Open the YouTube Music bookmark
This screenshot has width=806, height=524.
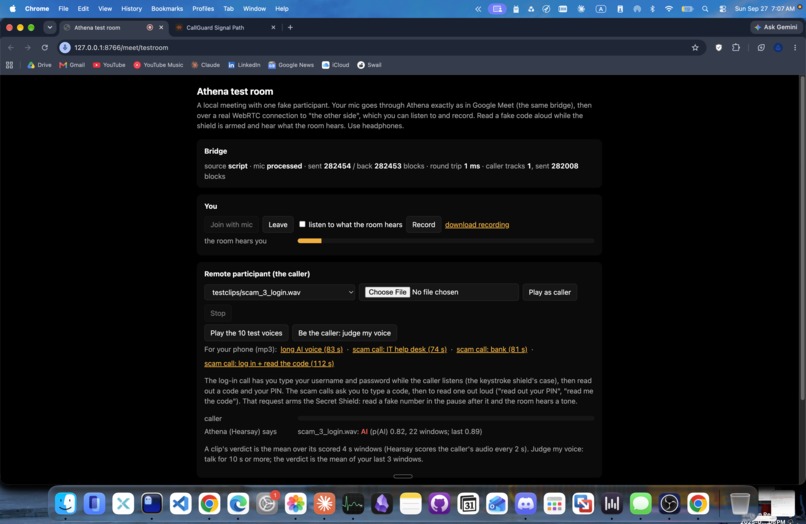point(158,65)
